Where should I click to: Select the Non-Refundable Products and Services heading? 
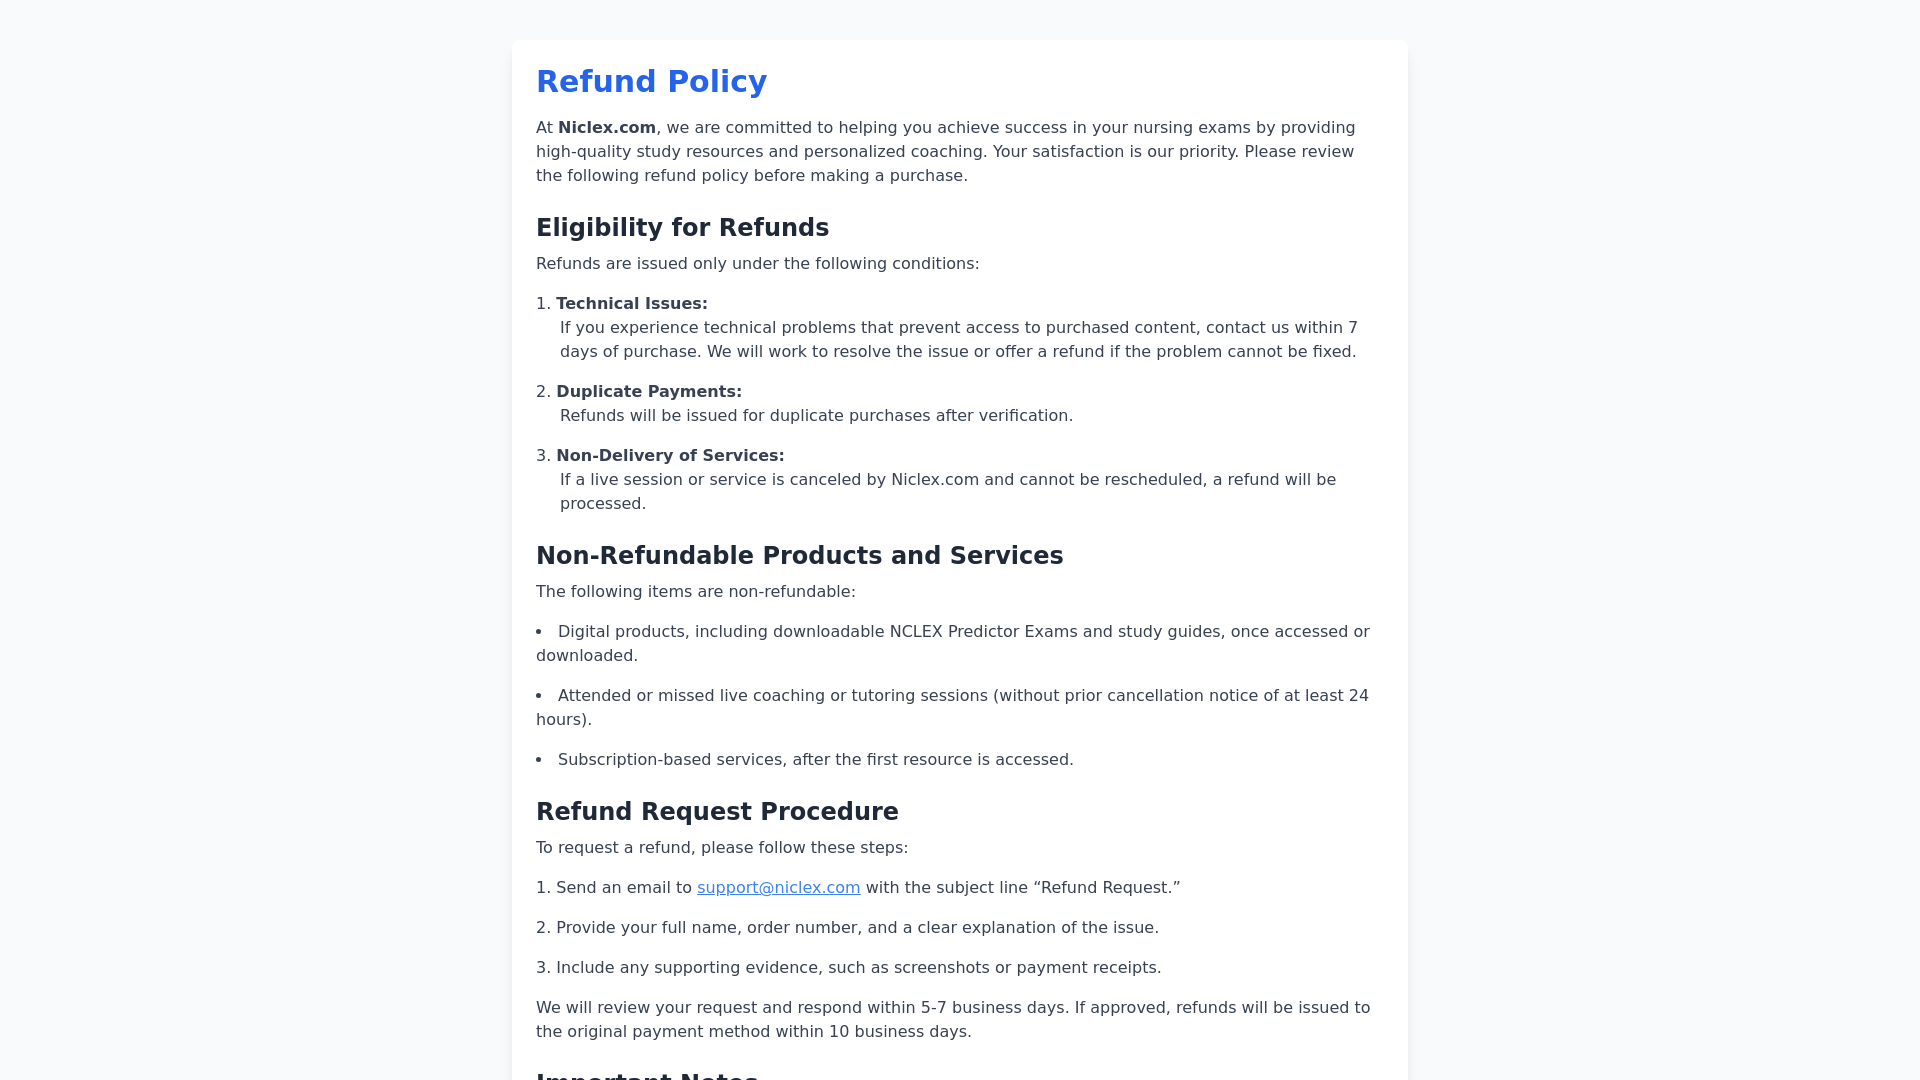coord(799,556)
